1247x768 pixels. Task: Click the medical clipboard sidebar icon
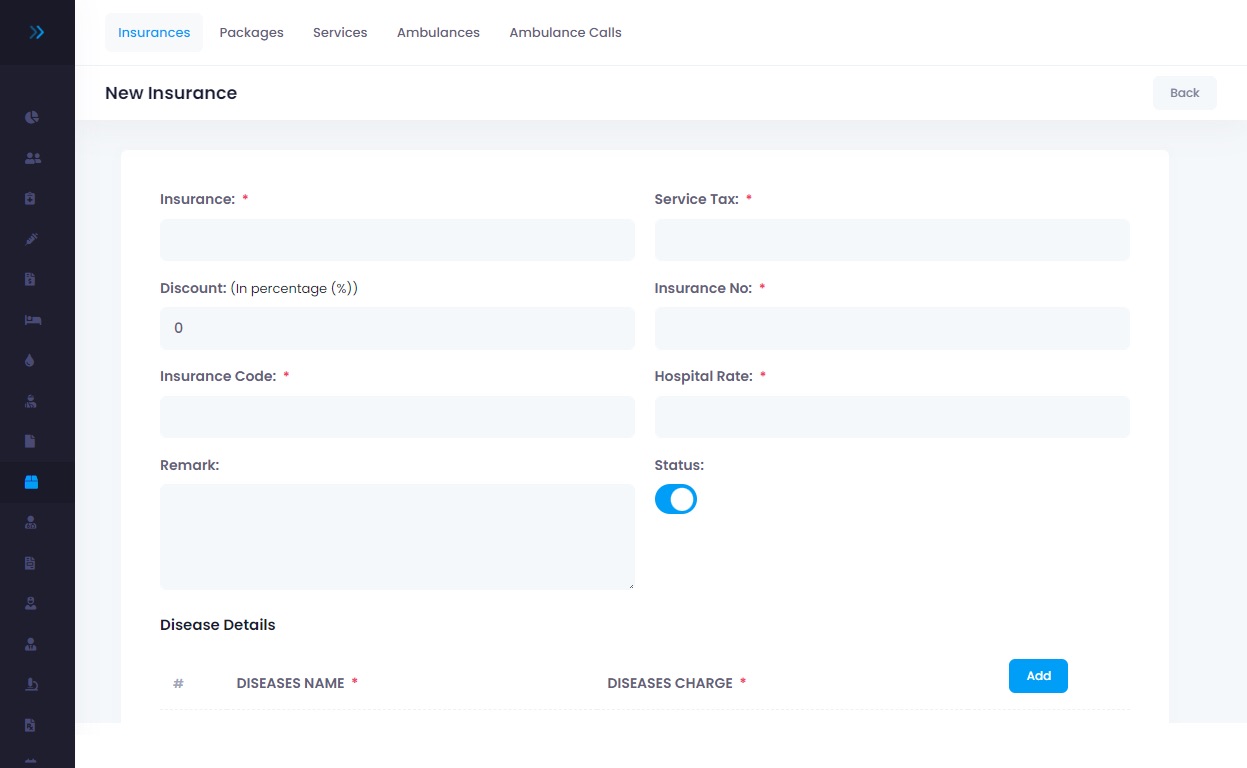pyautogui.click(x=31, y=198)
